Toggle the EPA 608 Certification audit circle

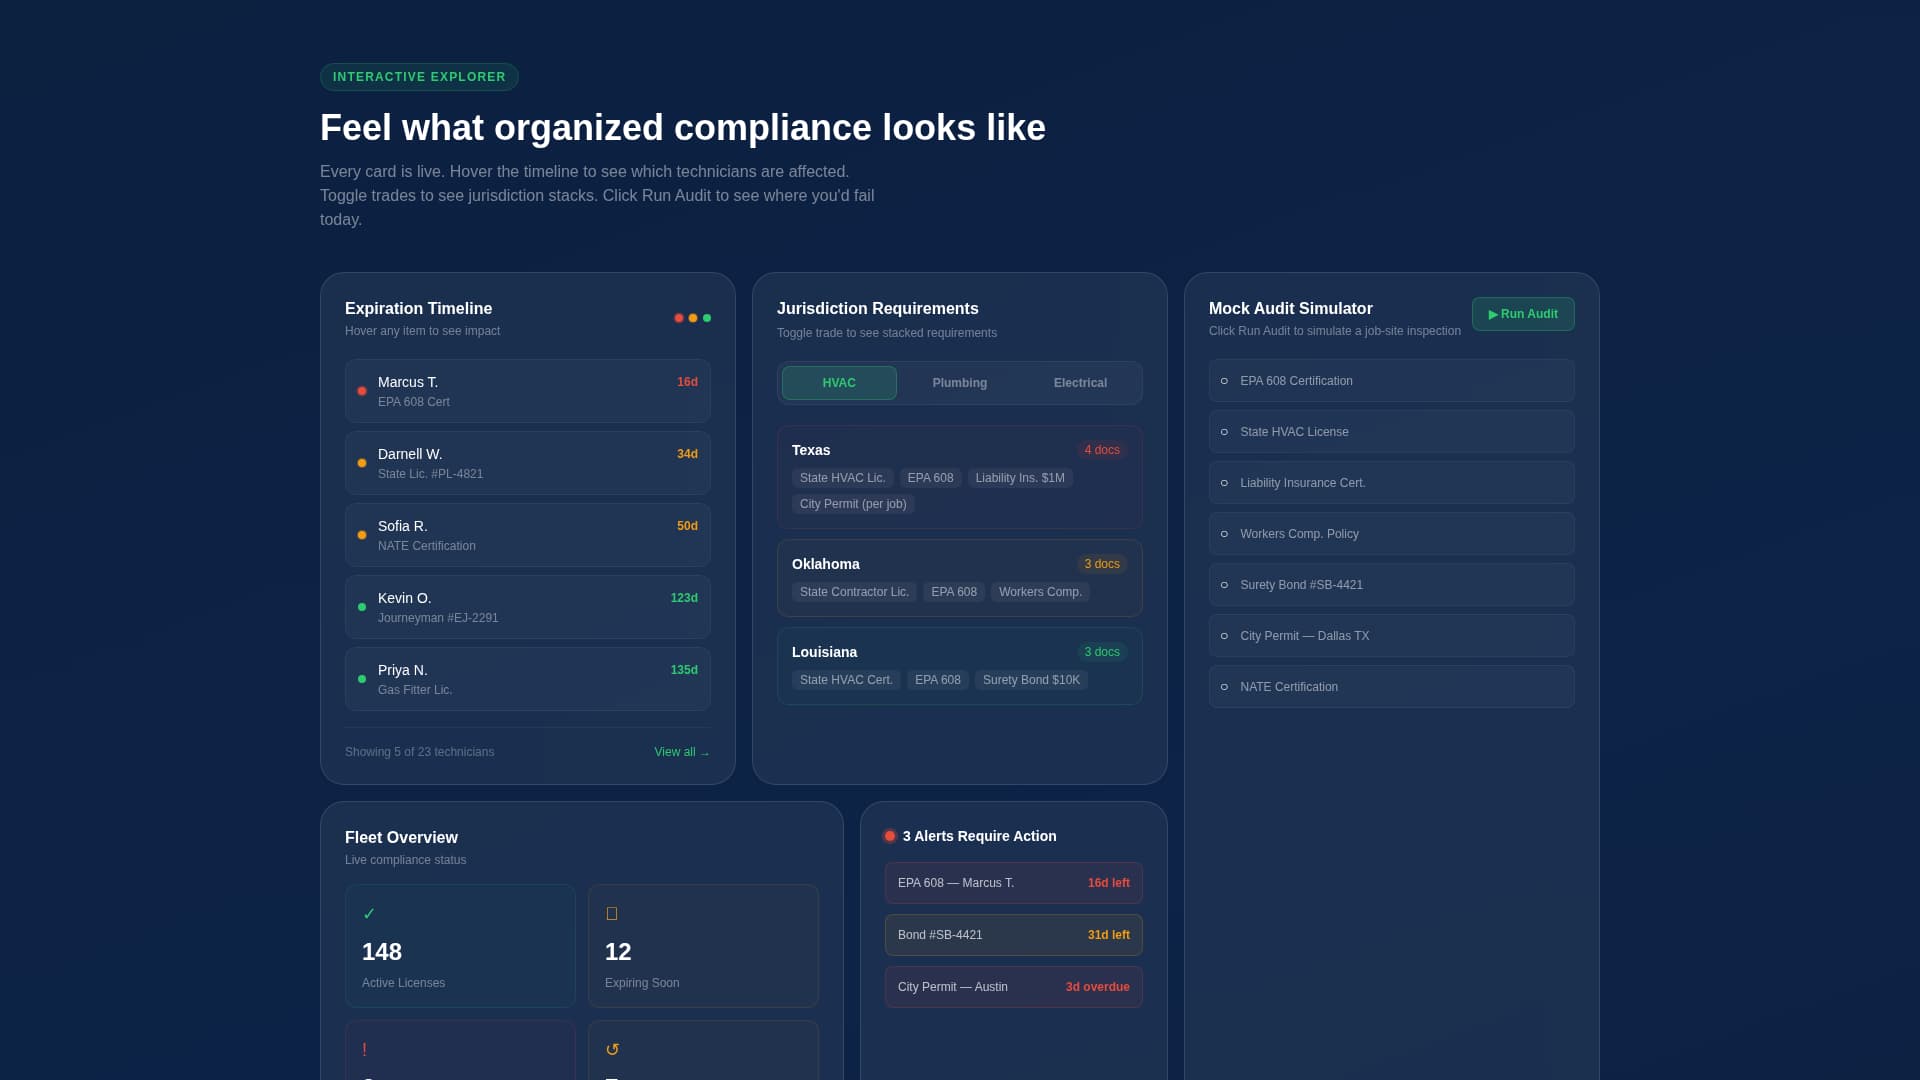[1224, 381]
